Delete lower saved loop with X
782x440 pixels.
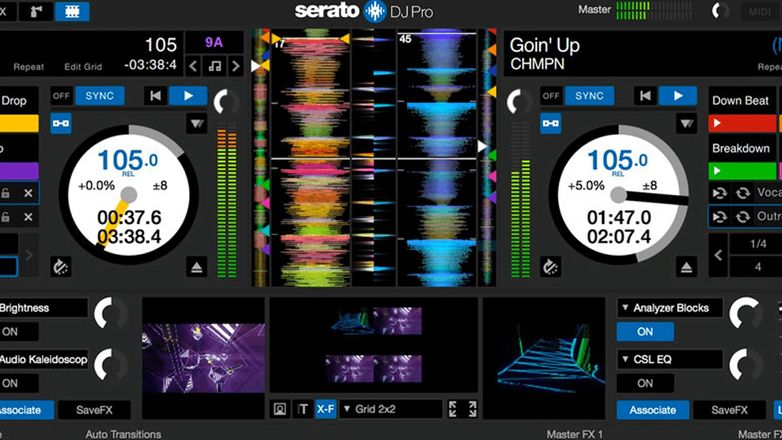(x=28, y=217)
